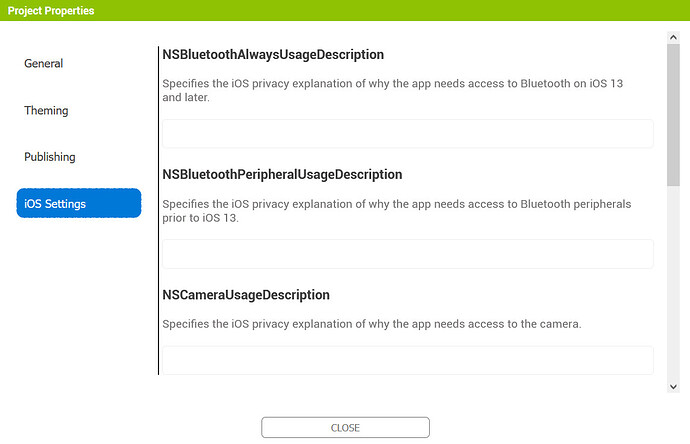Select the iOS Settings tab
The height and width of the screenshot is (444, 690).
(x=78, y=204)
